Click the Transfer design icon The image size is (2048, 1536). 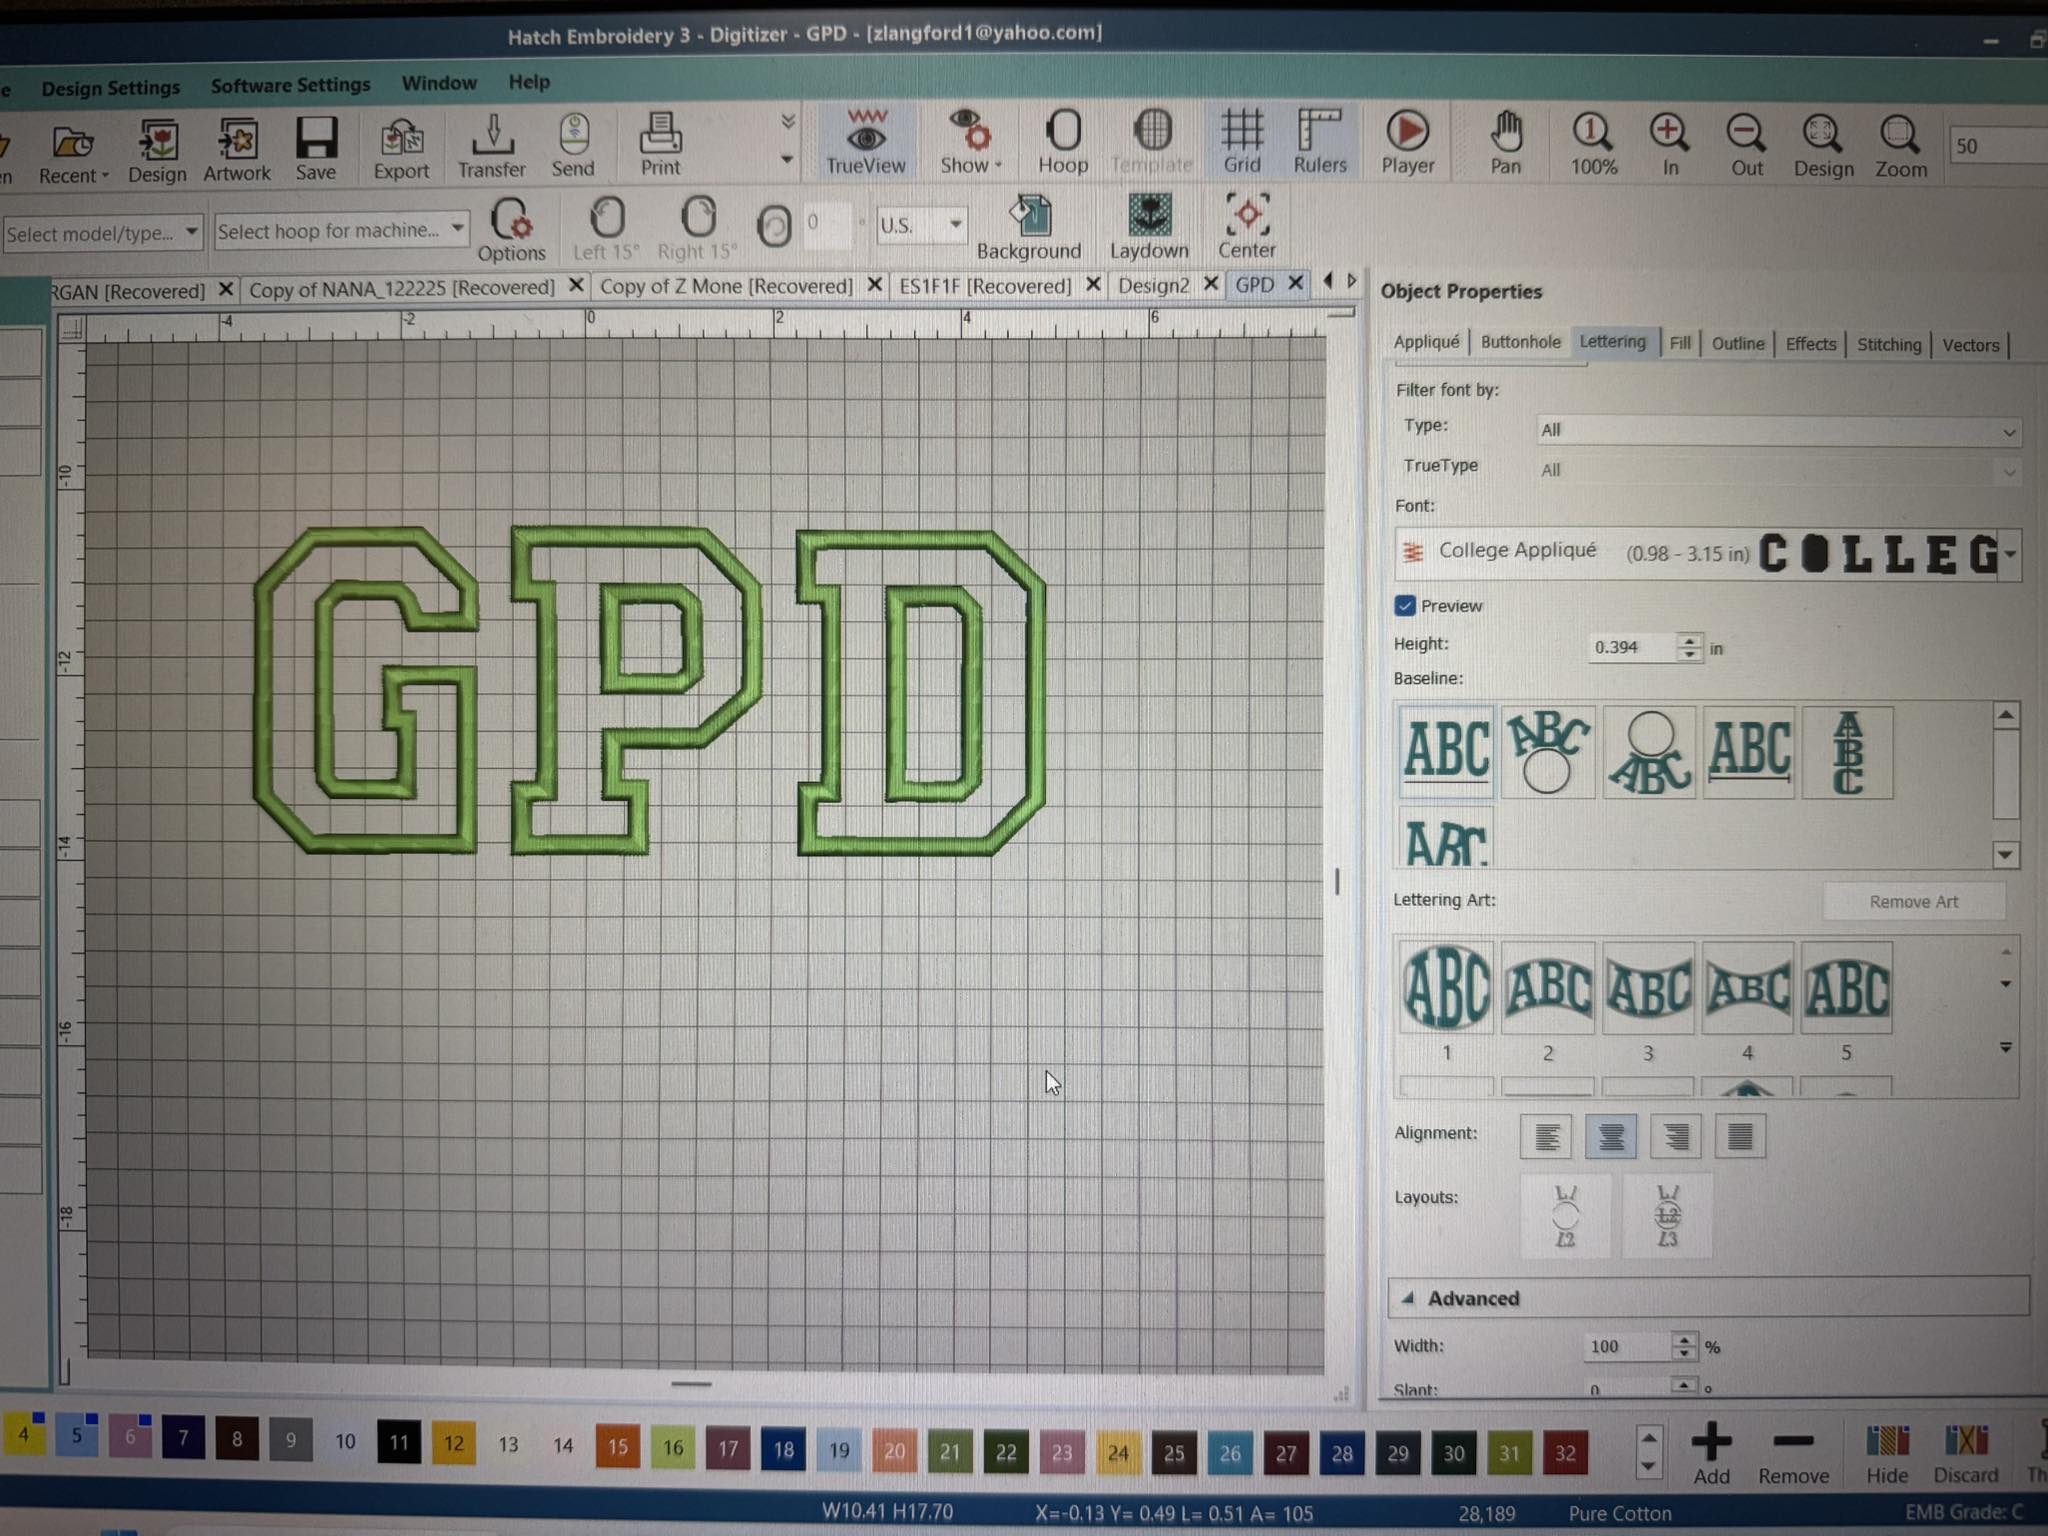tap(491, 146)
